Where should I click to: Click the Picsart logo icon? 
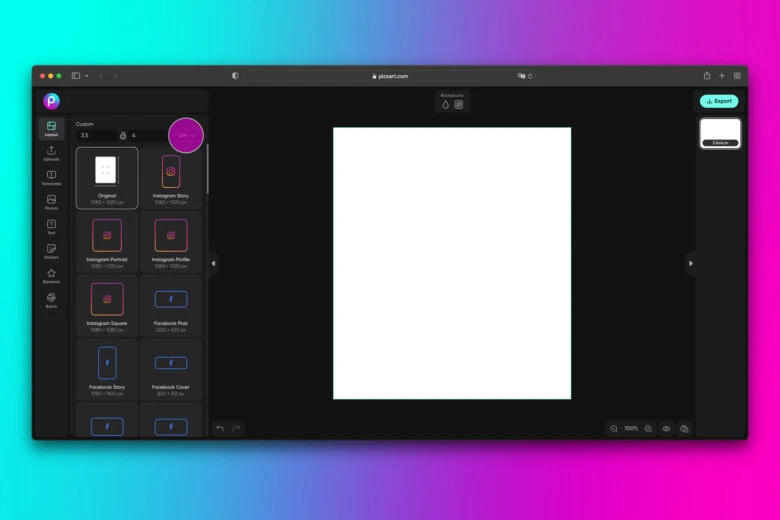pos(51,101)
